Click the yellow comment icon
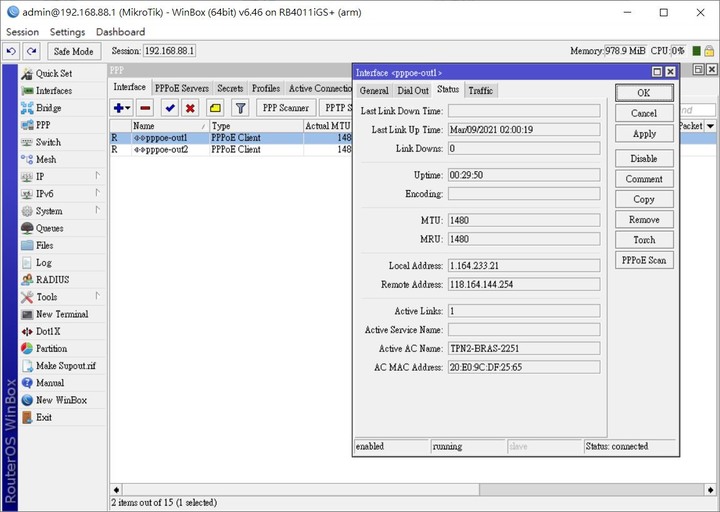Viewport: 720px width, 512px height. (215, 108)
